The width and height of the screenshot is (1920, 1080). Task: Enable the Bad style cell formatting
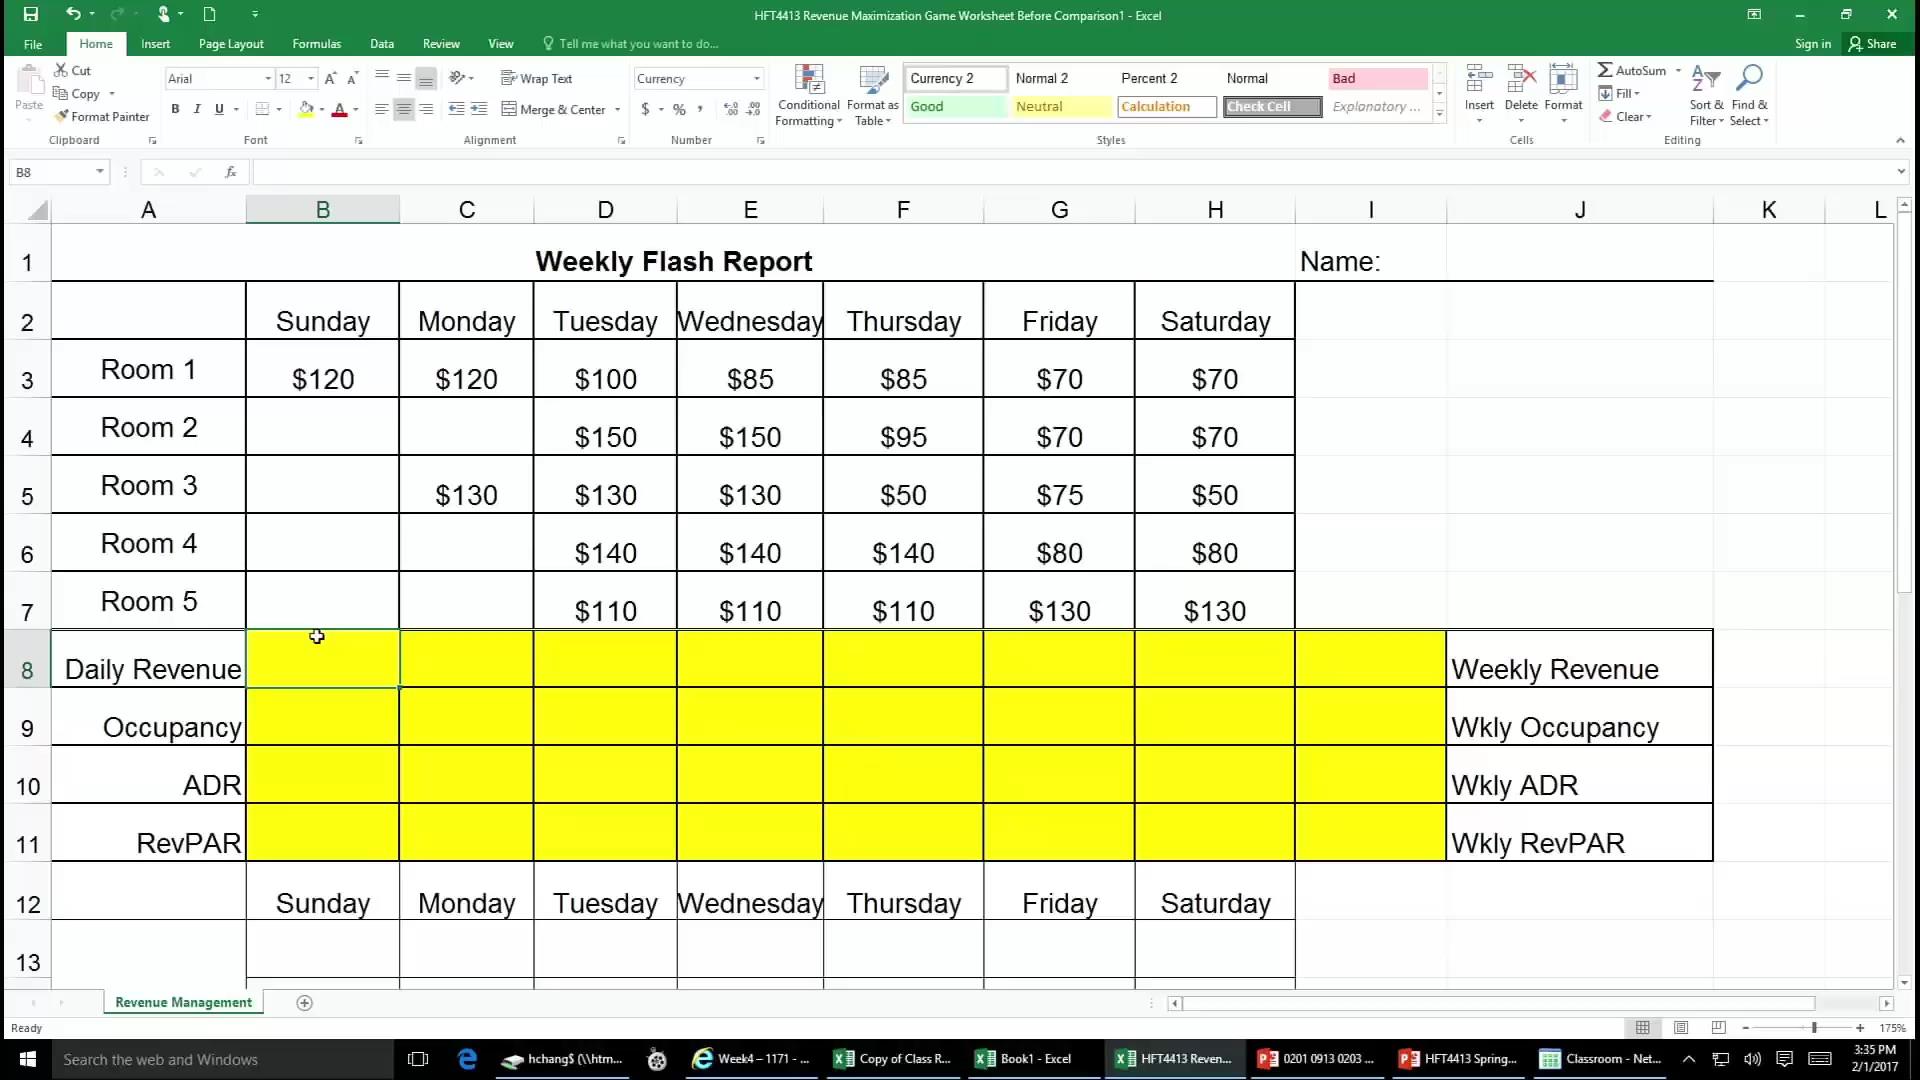coord(1371,78)
